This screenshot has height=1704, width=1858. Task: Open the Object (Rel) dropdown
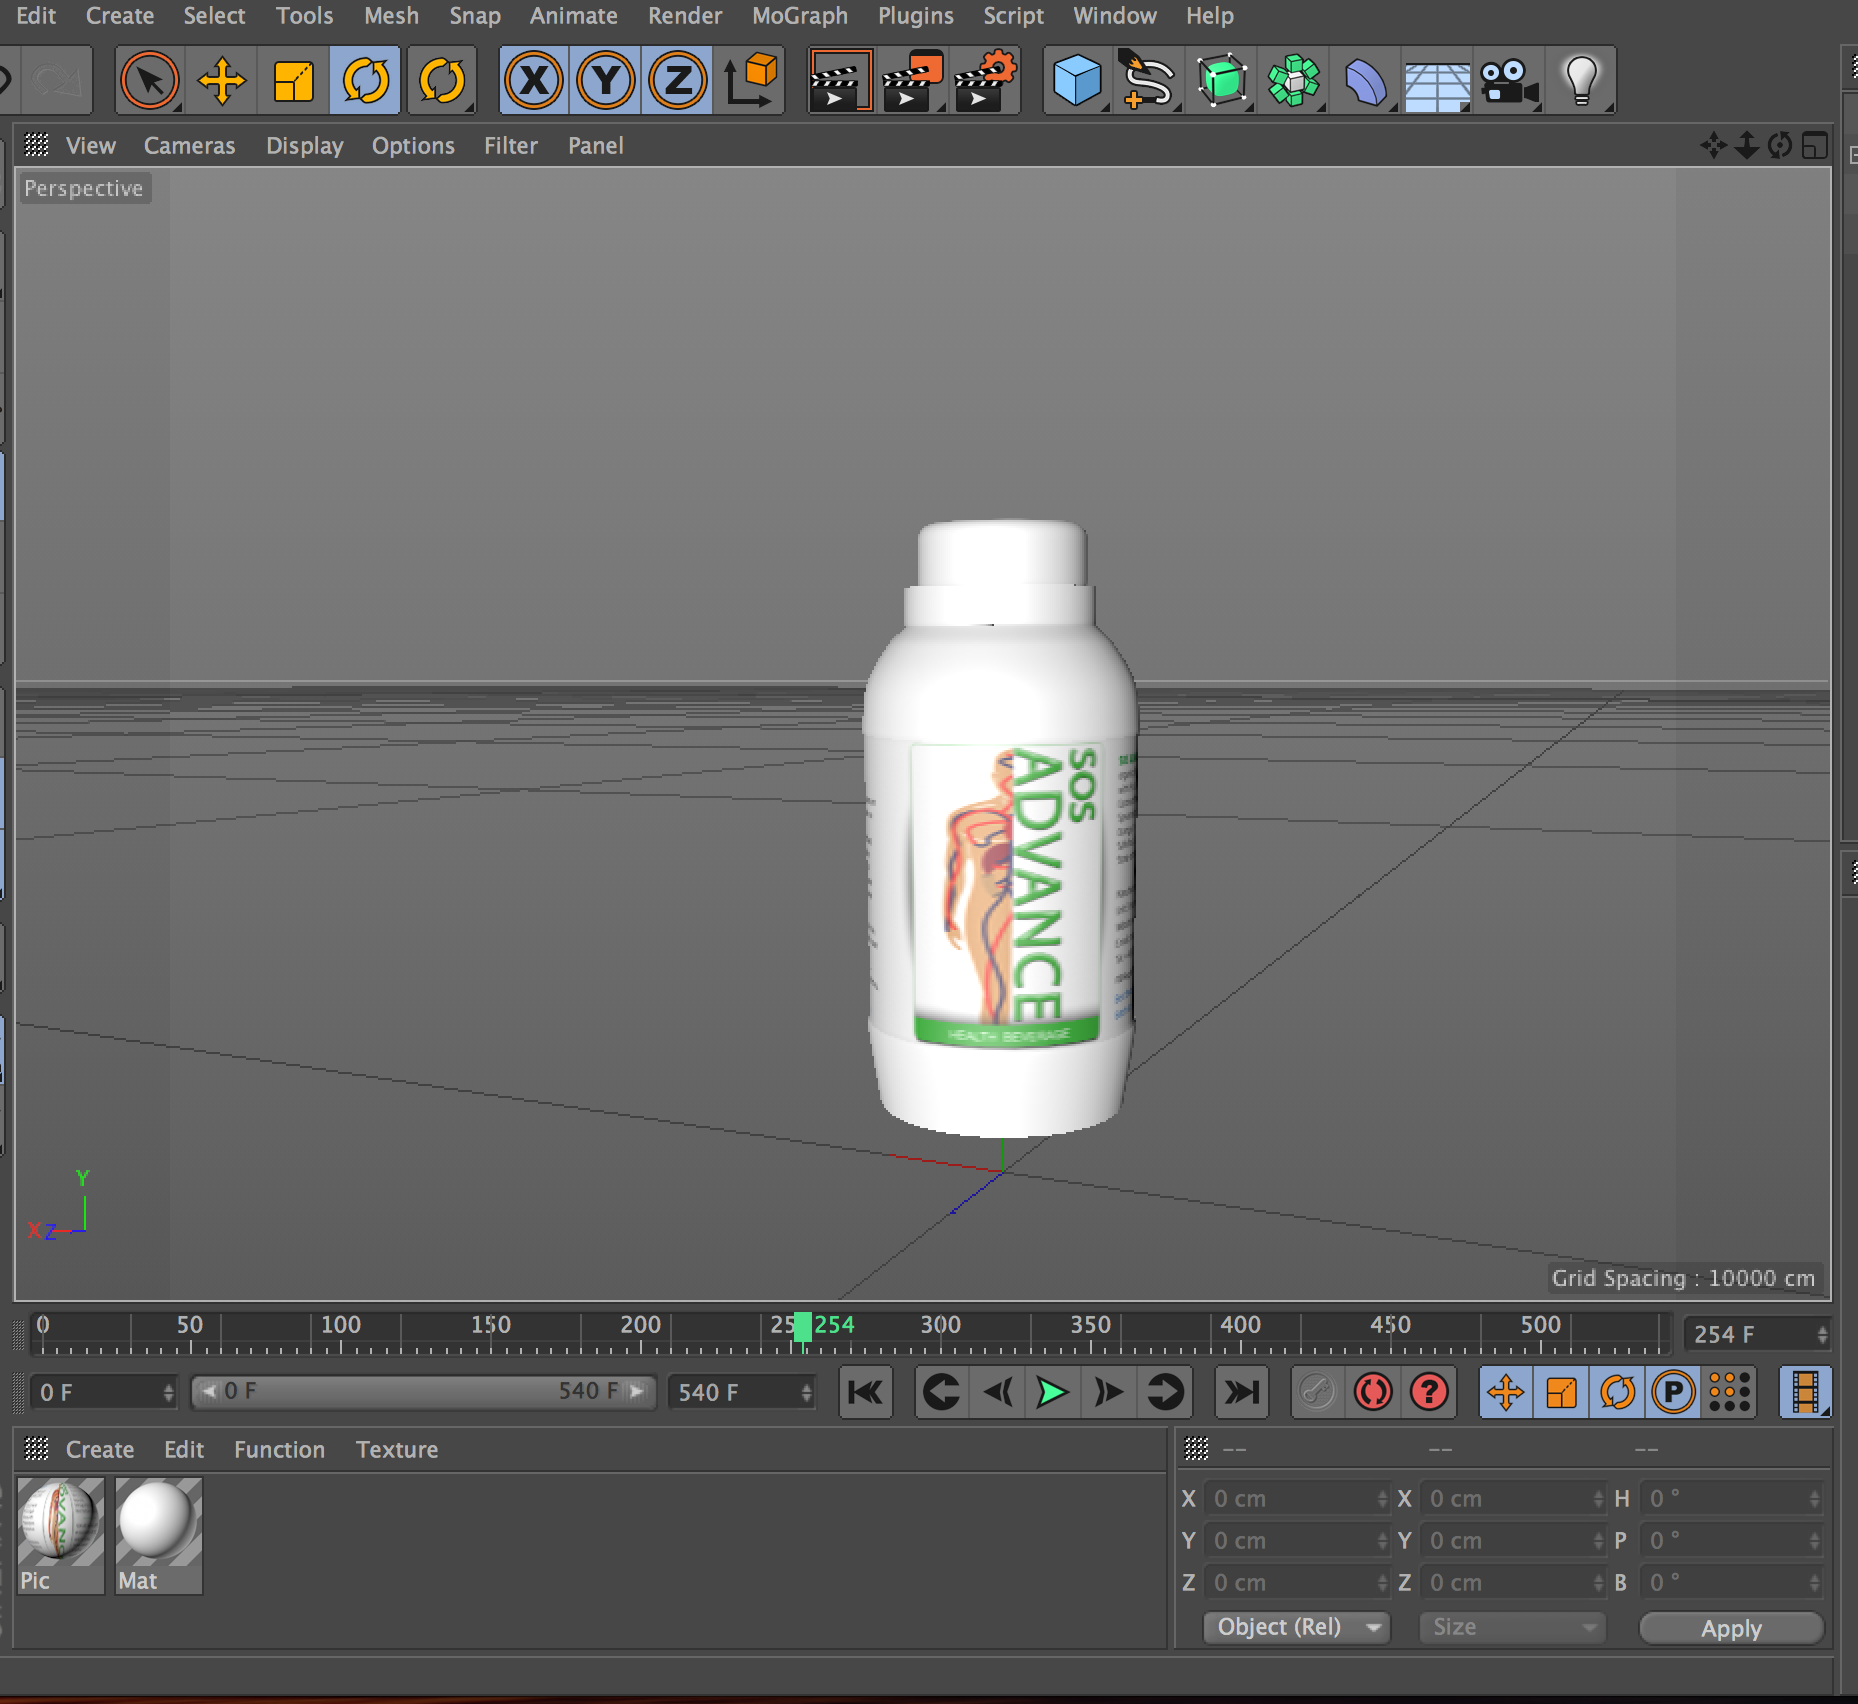1297,1628
